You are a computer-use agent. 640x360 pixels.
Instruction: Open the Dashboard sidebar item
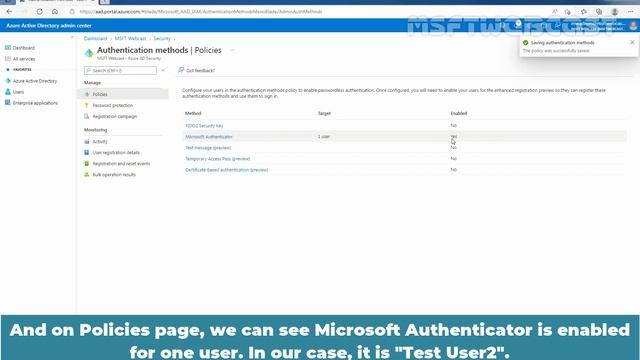24,48
